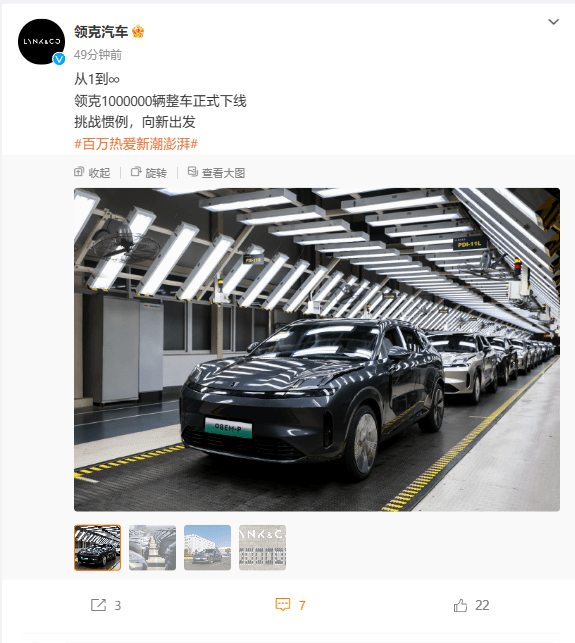Select the third thumbnail with building
This screenshot has width=575, height=643.
click(208, 547)
